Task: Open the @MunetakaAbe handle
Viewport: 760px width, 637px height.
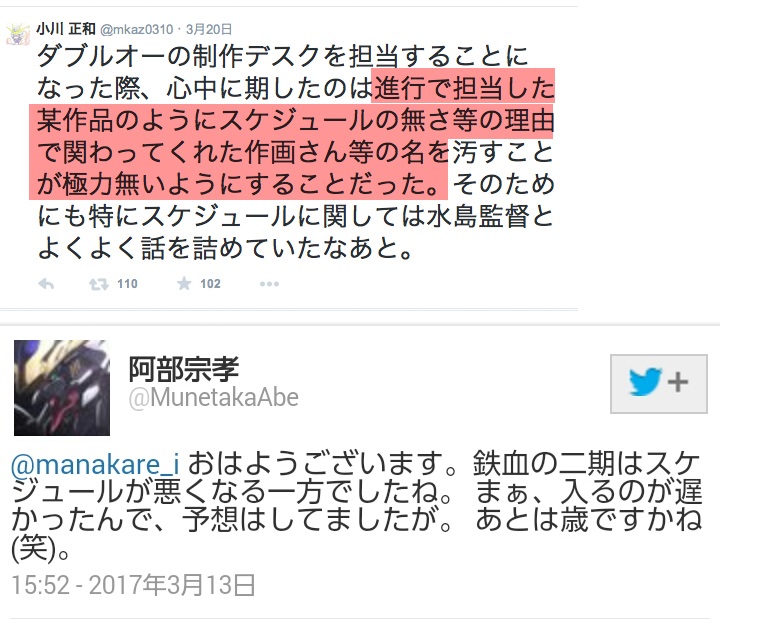Action: (x=214, y=398)
